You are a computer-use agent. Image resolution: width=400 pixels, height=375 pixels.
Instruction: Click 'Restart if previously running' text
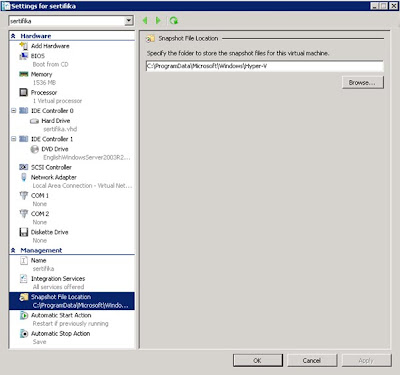pos(70,324)
